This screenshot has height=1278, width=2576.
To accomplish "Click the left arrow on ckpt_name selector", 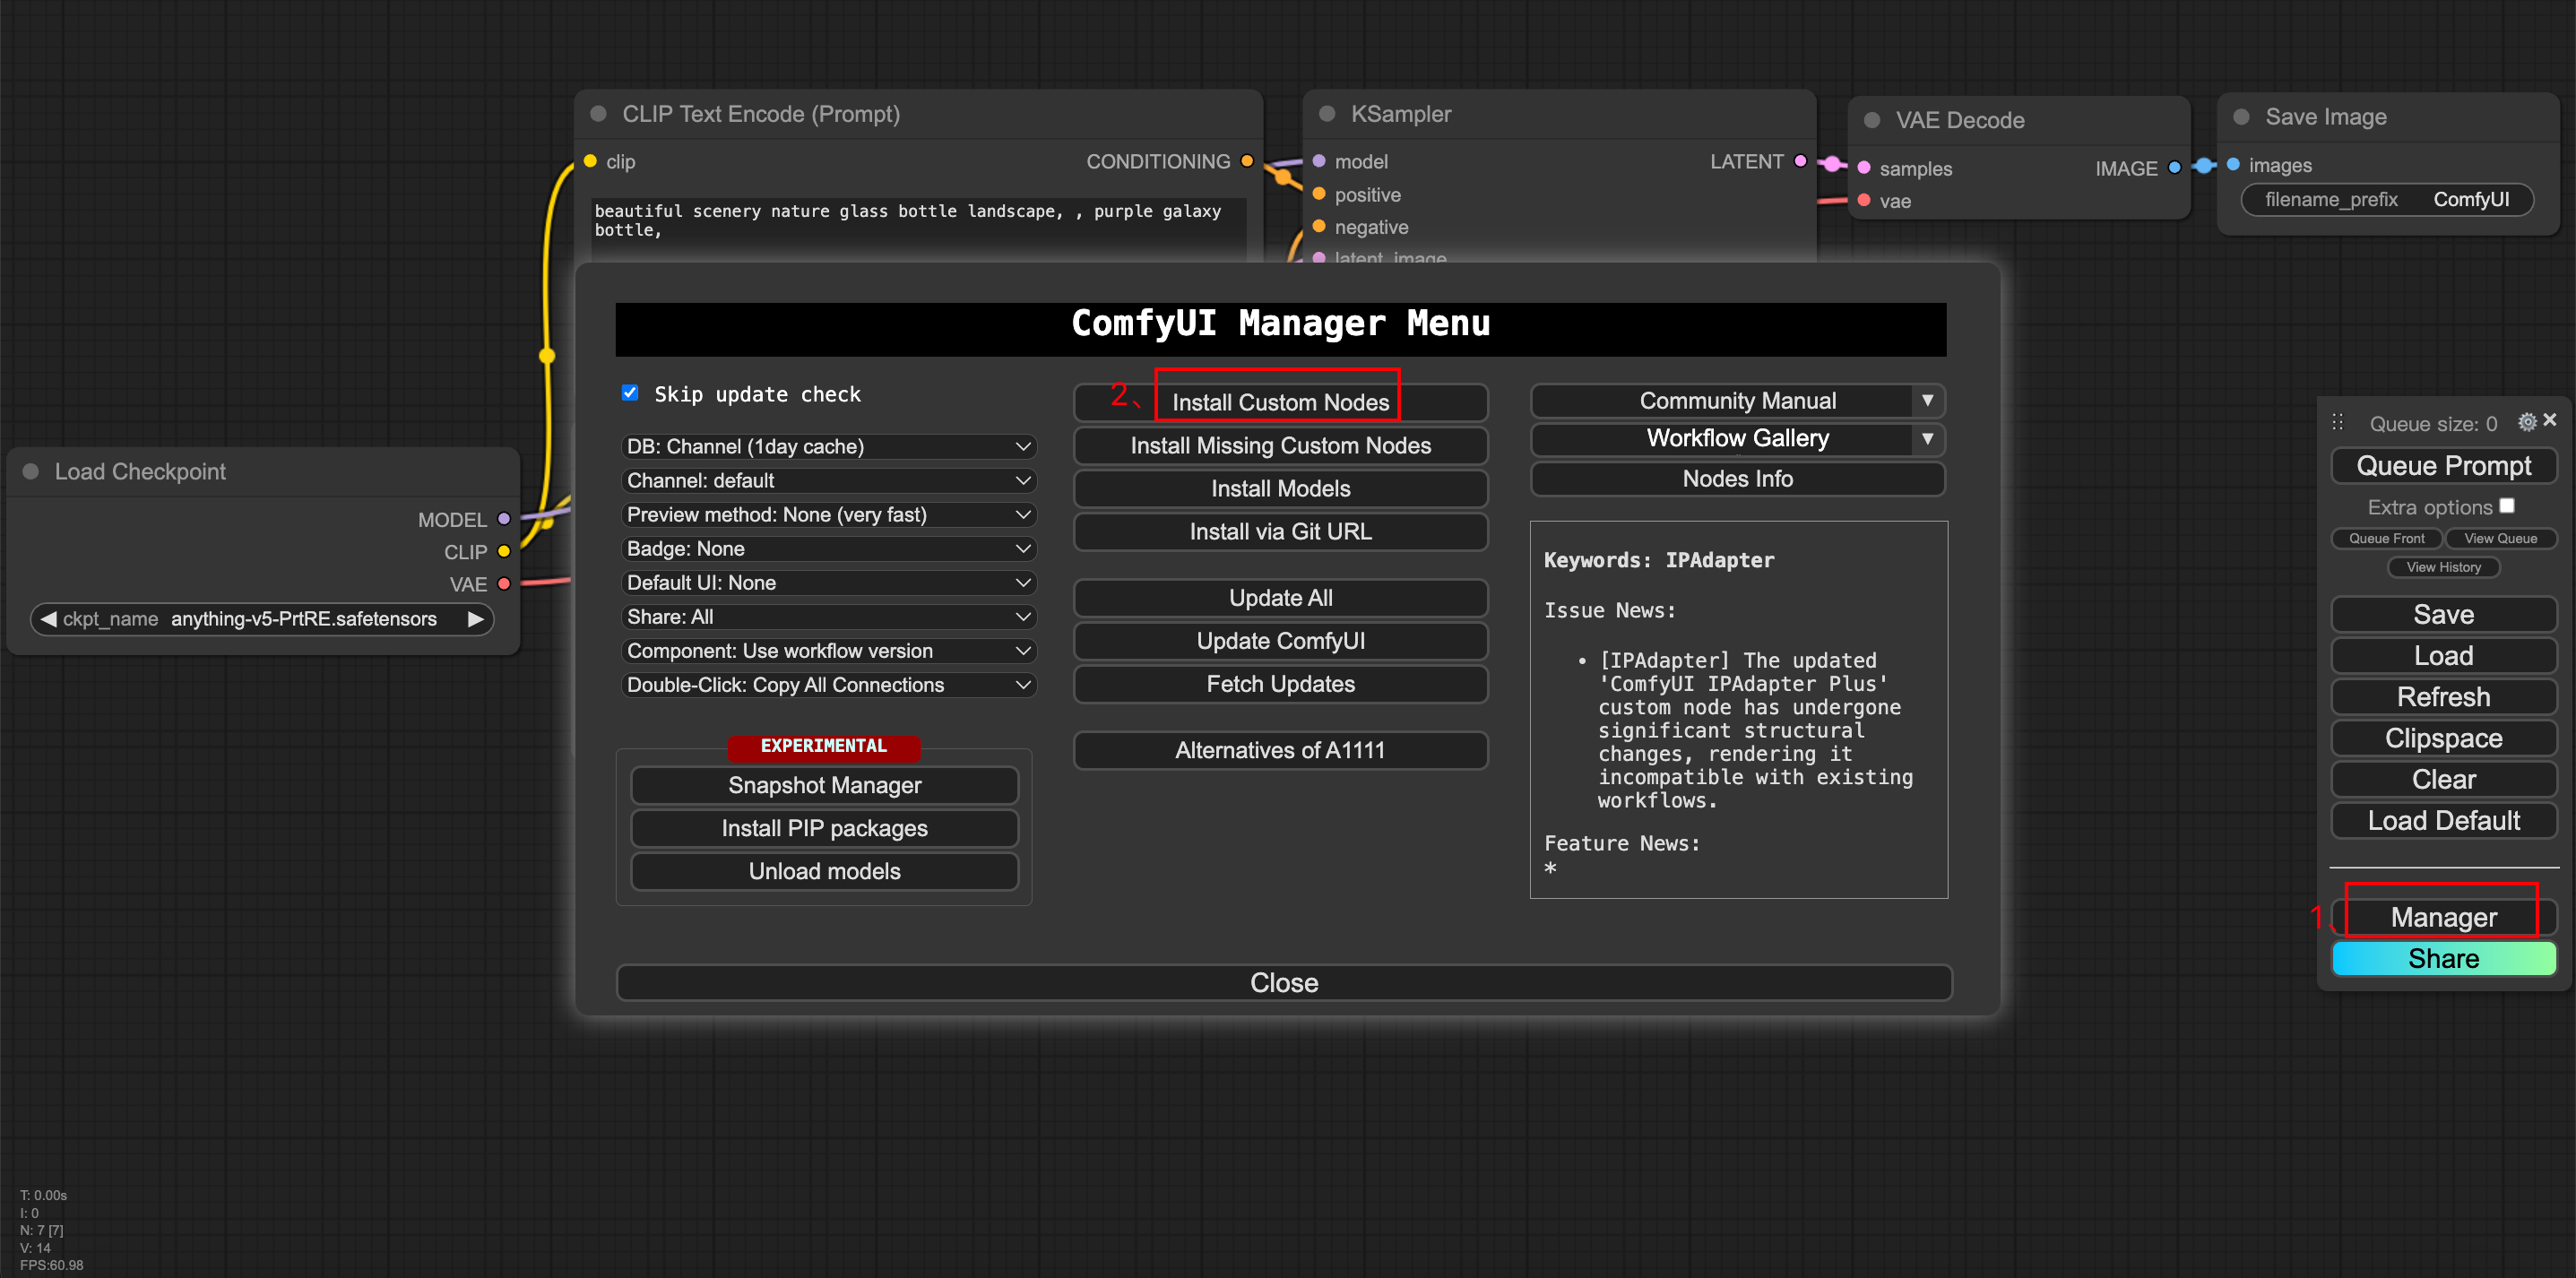I will (x=48, y=619).
